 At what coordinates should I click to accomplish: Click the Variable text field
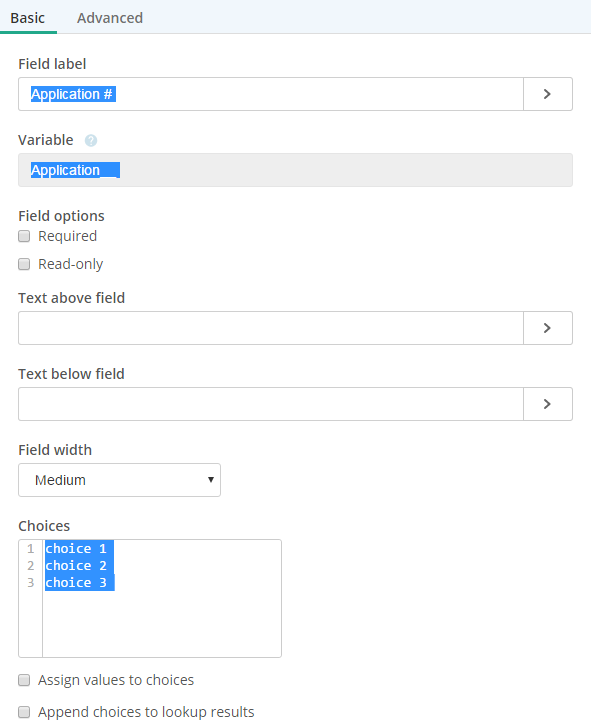295,170
